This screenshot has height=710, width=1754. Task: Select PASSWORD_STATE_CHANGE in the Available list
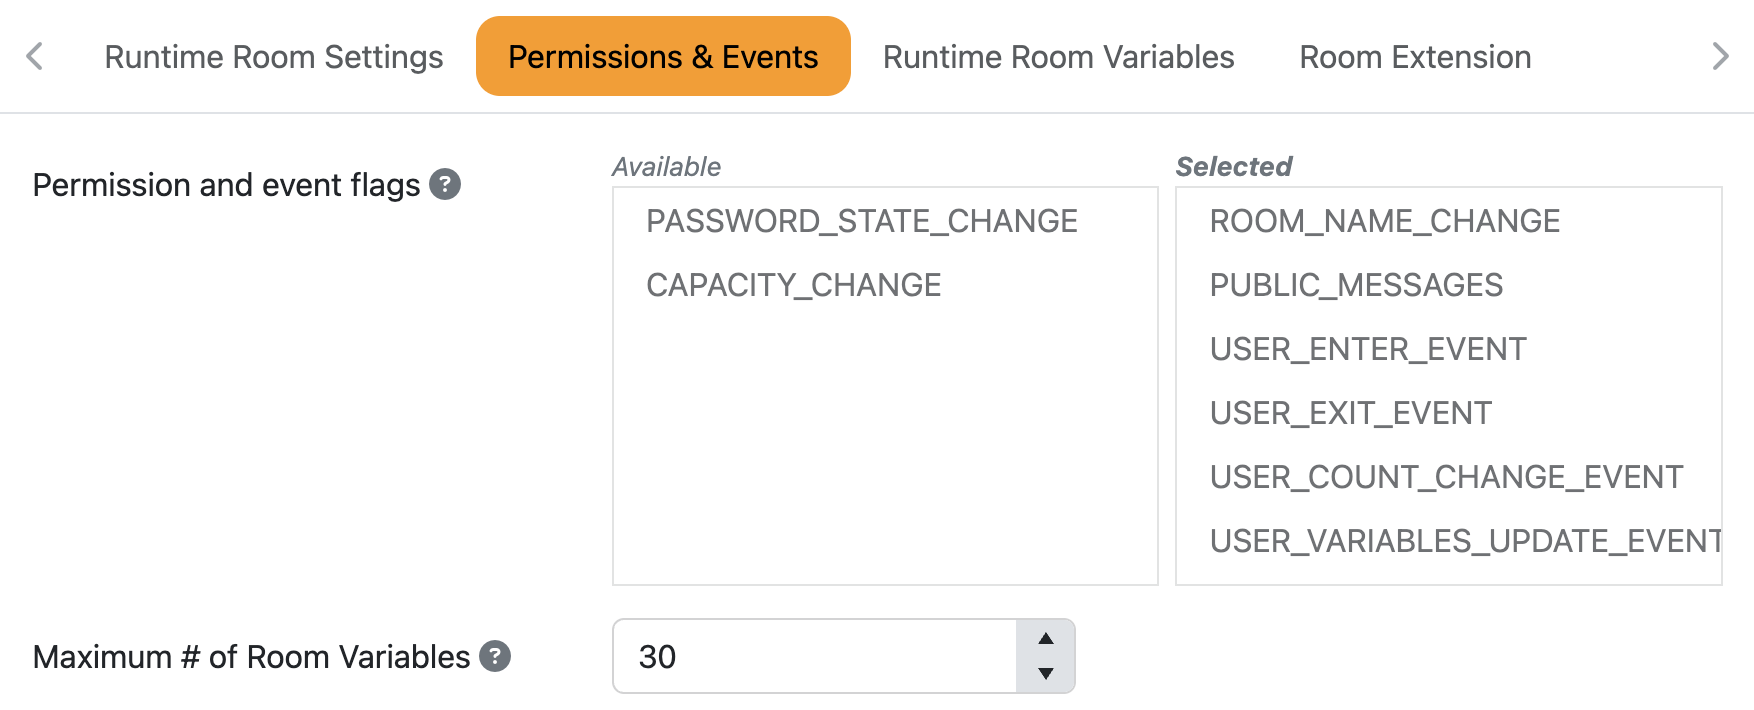click(862, 221)
